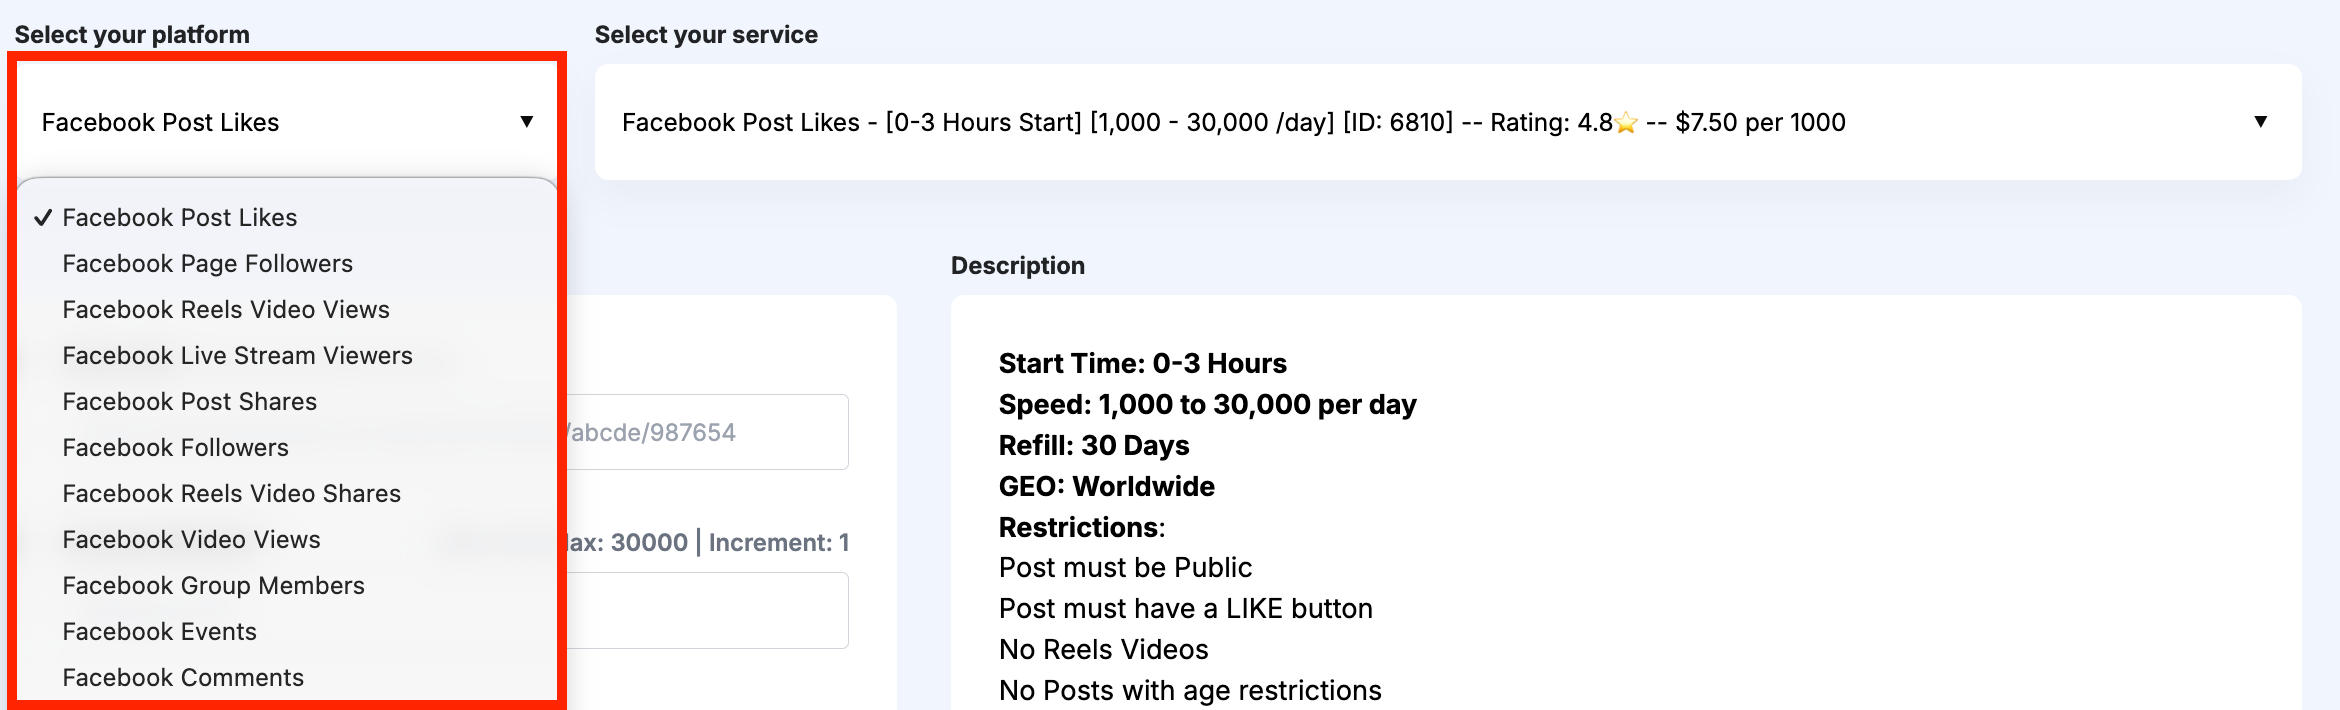This screenshot has height=710, width=2340.
Task: Open the service dropdown arrow
Action: click(2260, 122)
